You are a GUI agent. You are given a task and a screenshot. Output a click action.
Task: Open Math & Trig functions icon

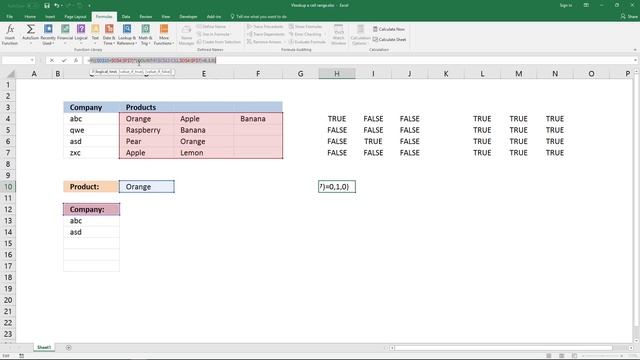click(145, 35)
